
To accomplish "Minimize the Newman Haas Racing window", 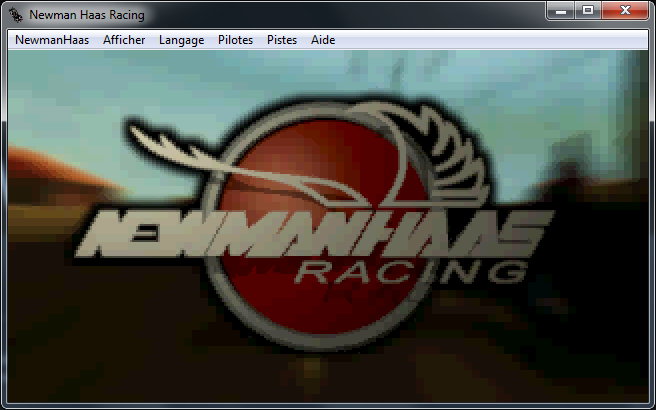I will click(561, 10).
